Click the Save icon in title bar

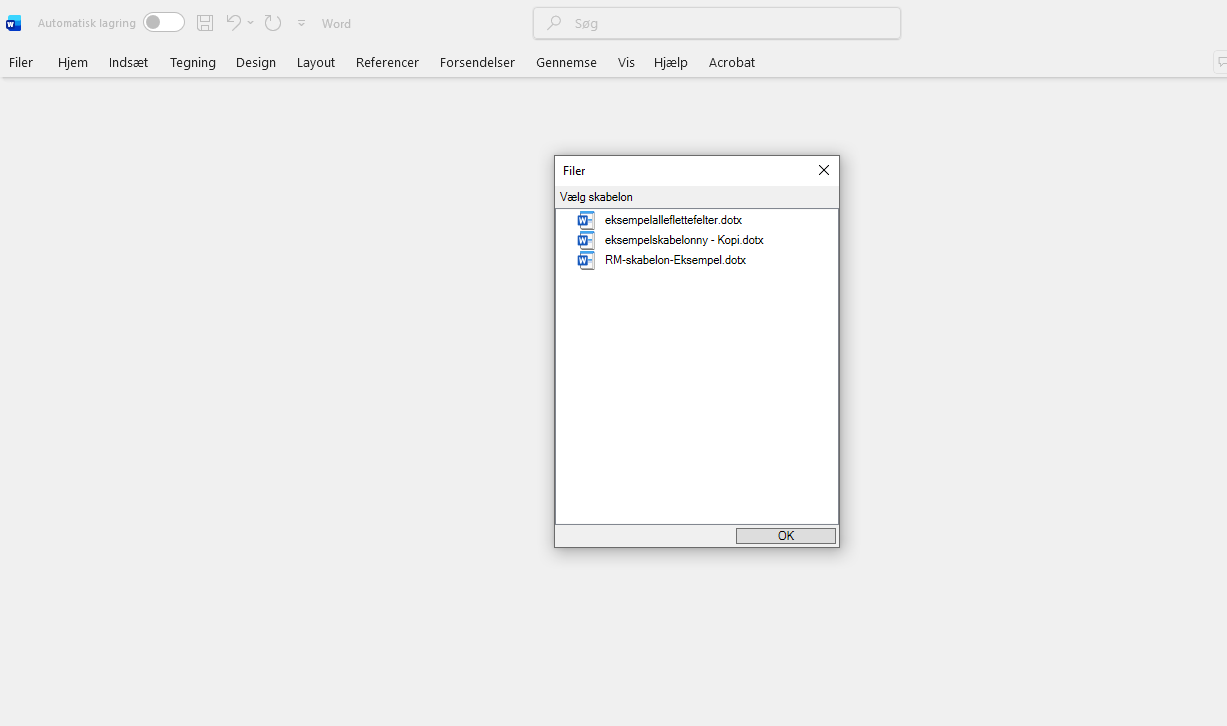(205, 23)
